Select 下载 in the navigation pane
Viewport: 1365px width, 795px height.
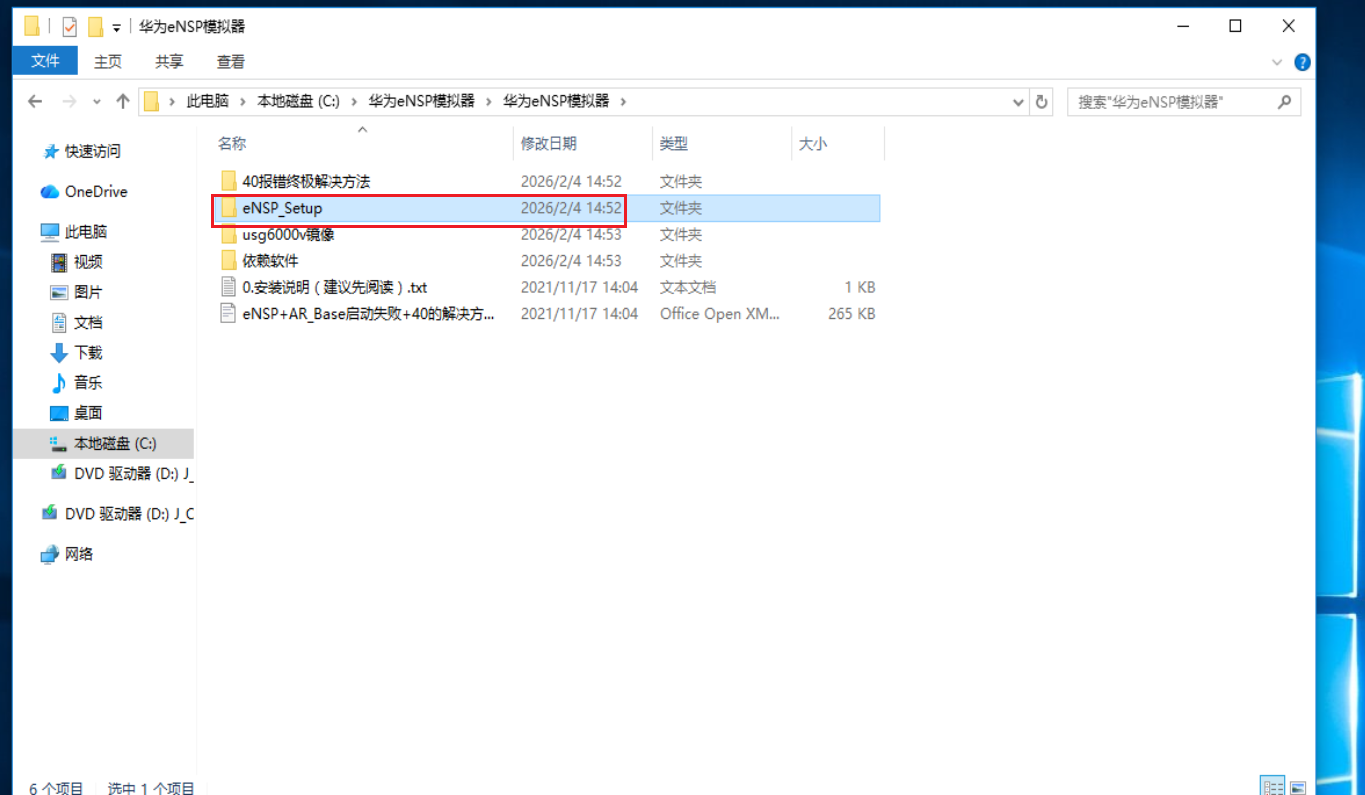click(88, 352)
